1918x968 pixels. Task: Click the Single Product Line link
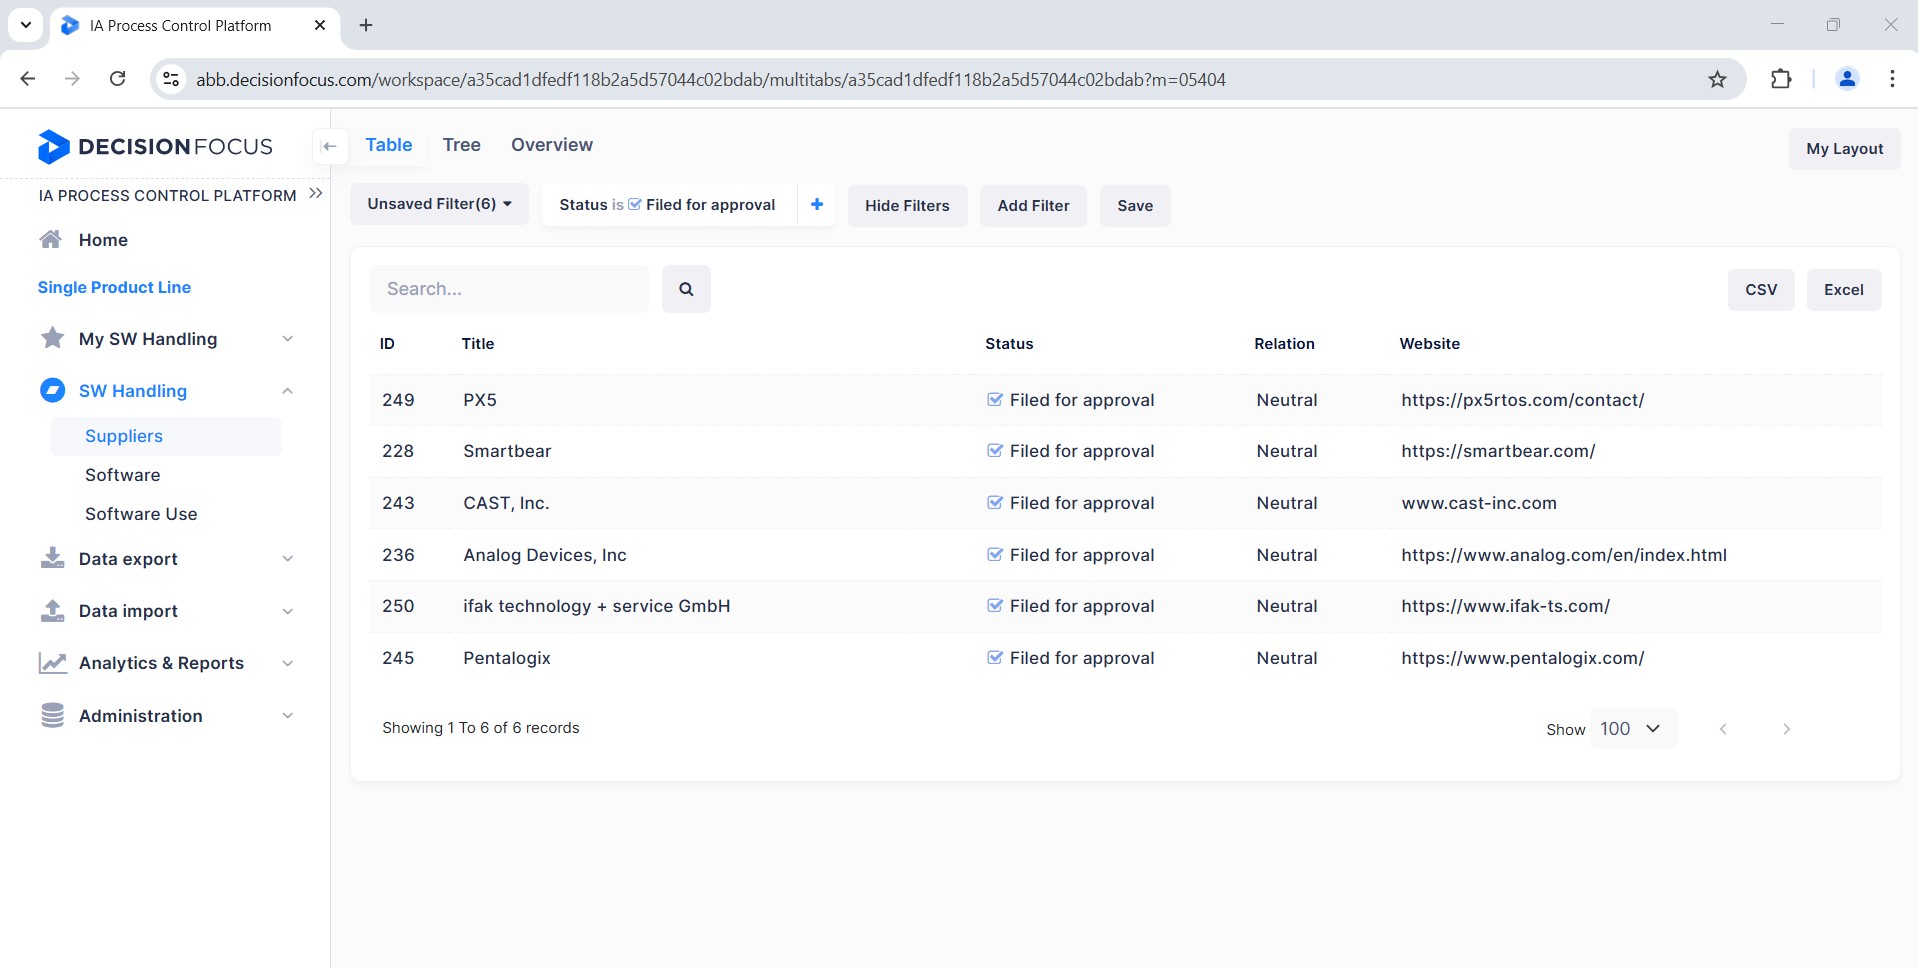click(114, 287)
